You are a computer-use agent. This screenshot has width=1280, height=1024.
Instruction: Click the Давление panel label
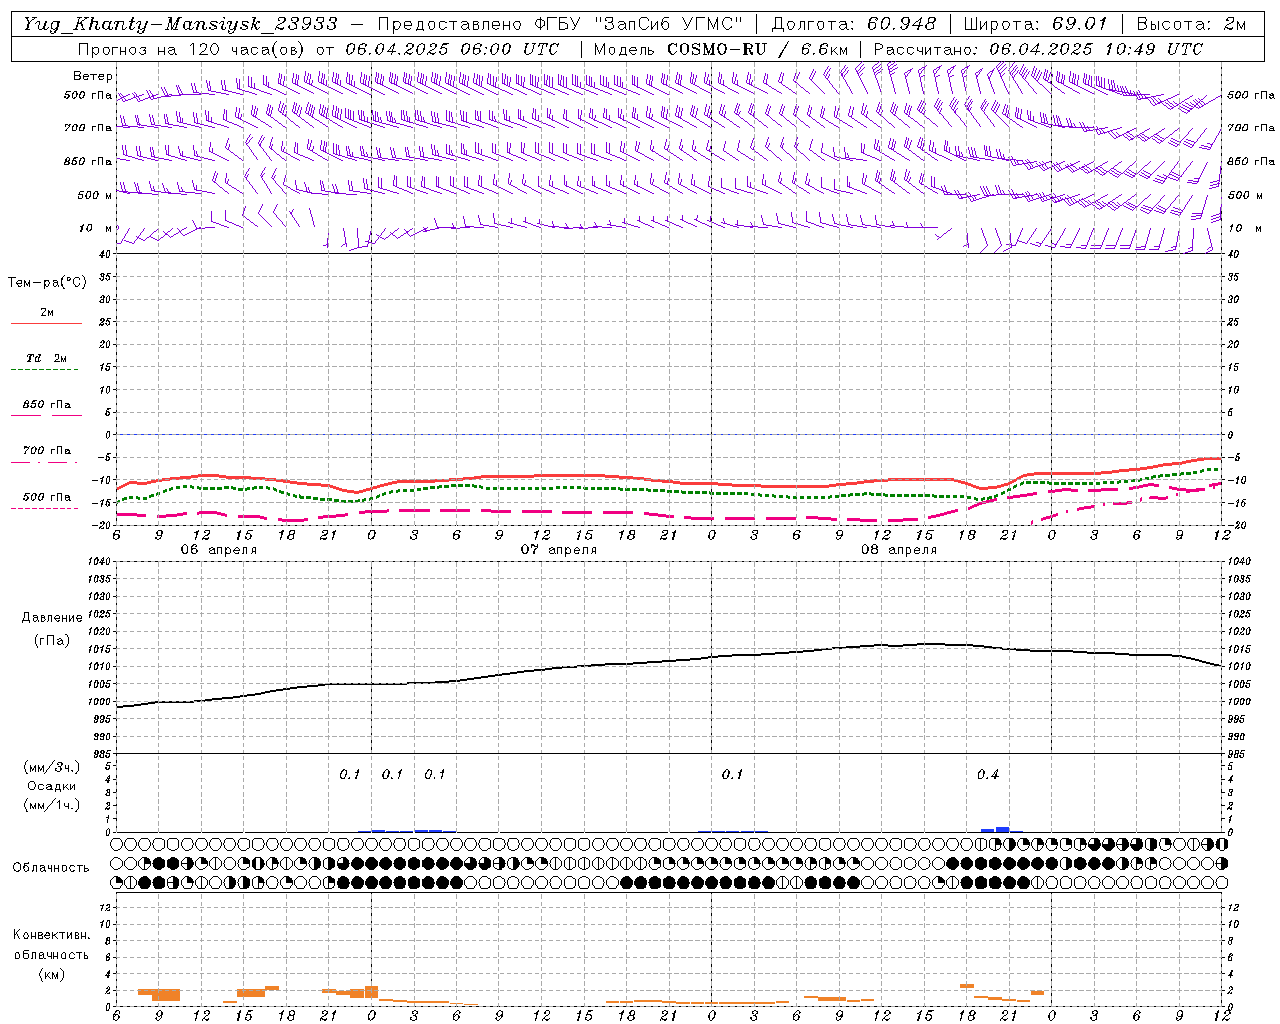[52, 618]
